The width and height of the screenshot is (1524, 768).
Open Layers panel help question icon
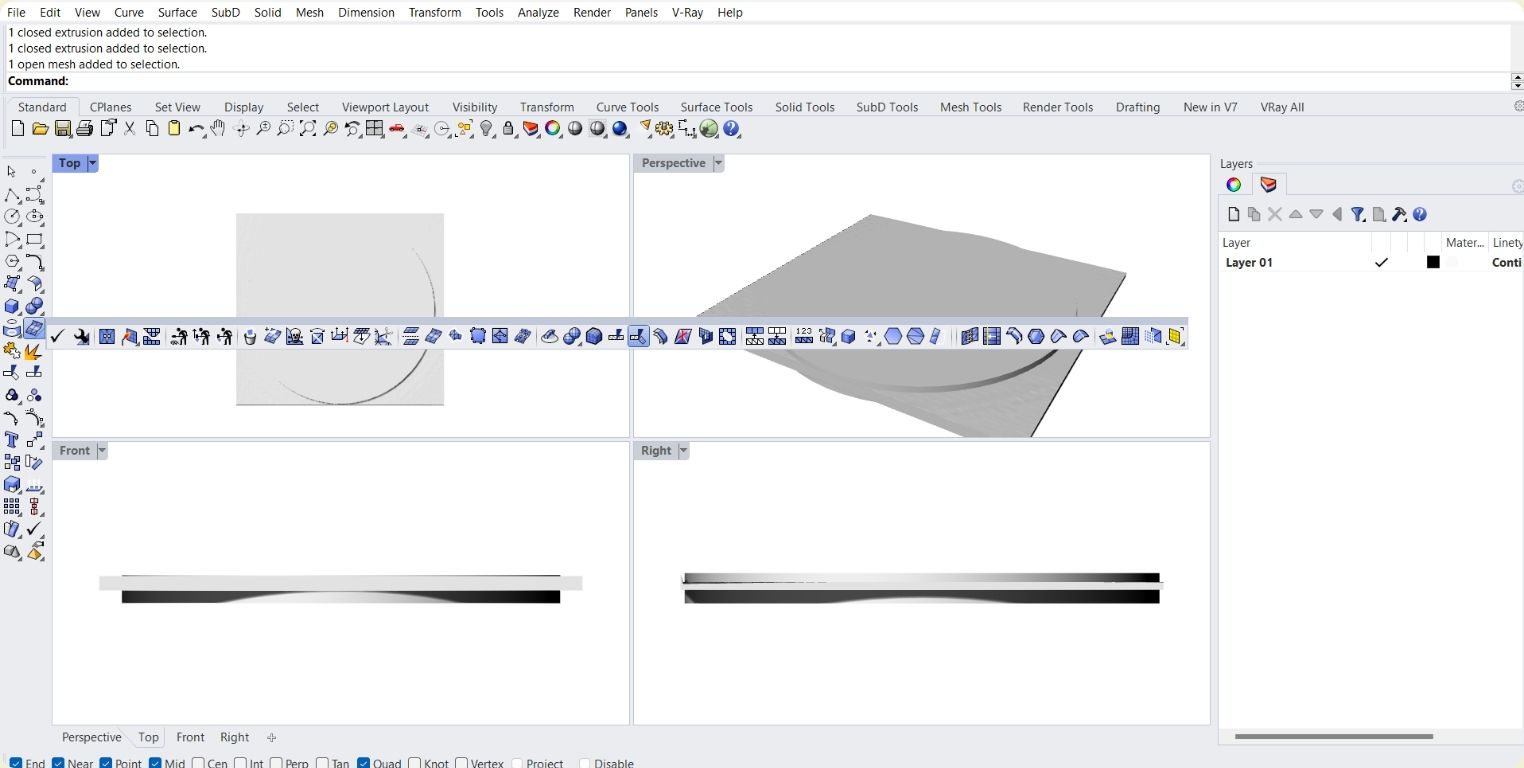1420,214
